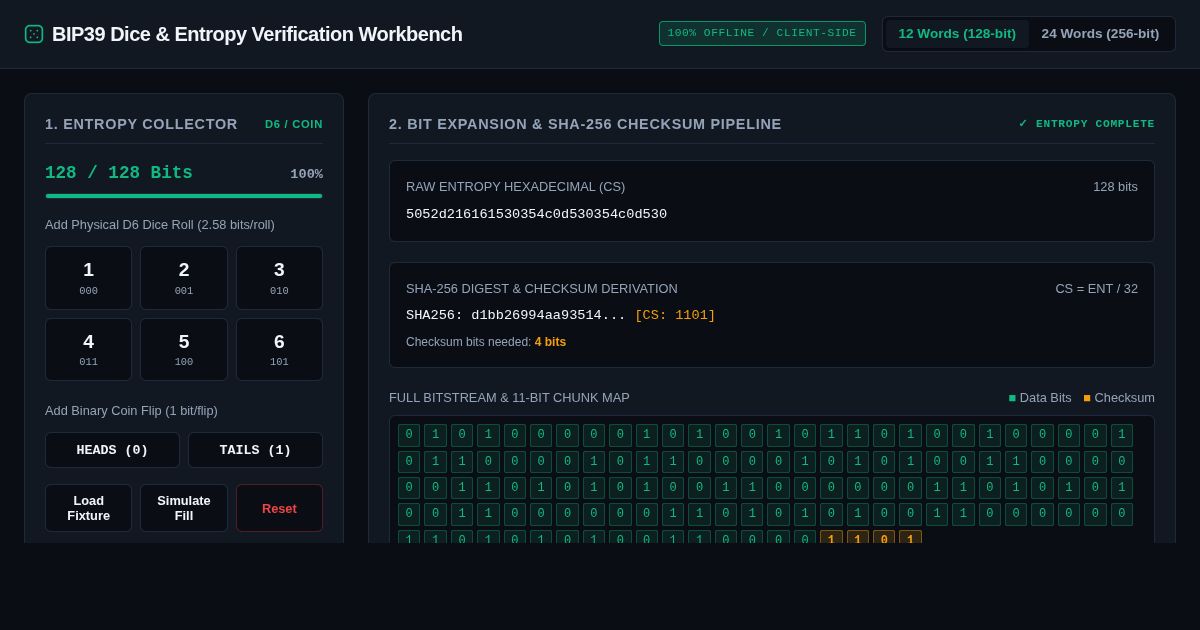This screenshot has height=630, width=1200.
Task: Click the 100% OFFLINE / CLIENT-SIDE badge
Action: coord(762,33)
